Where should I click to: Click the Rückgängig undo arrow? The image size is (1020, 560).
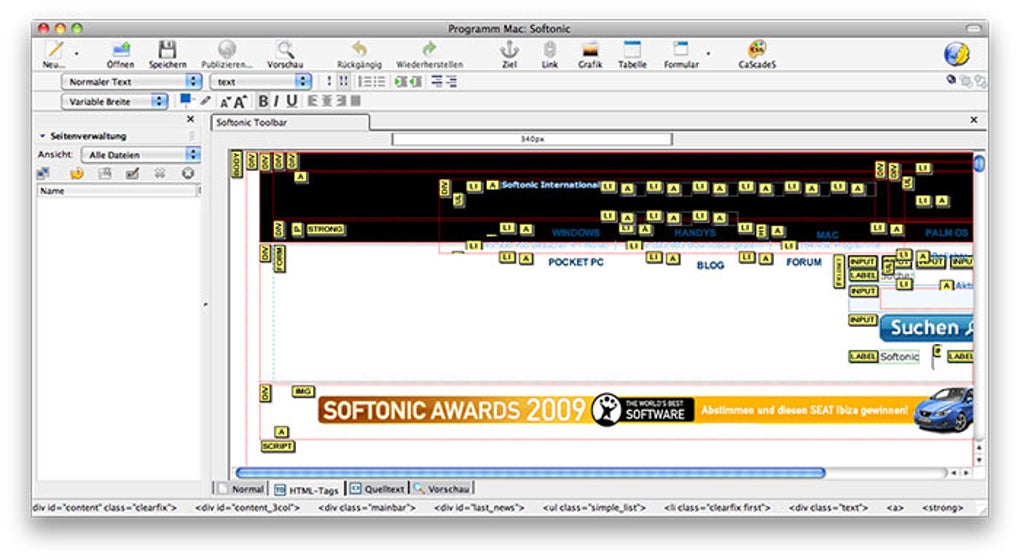pos(359,49)
